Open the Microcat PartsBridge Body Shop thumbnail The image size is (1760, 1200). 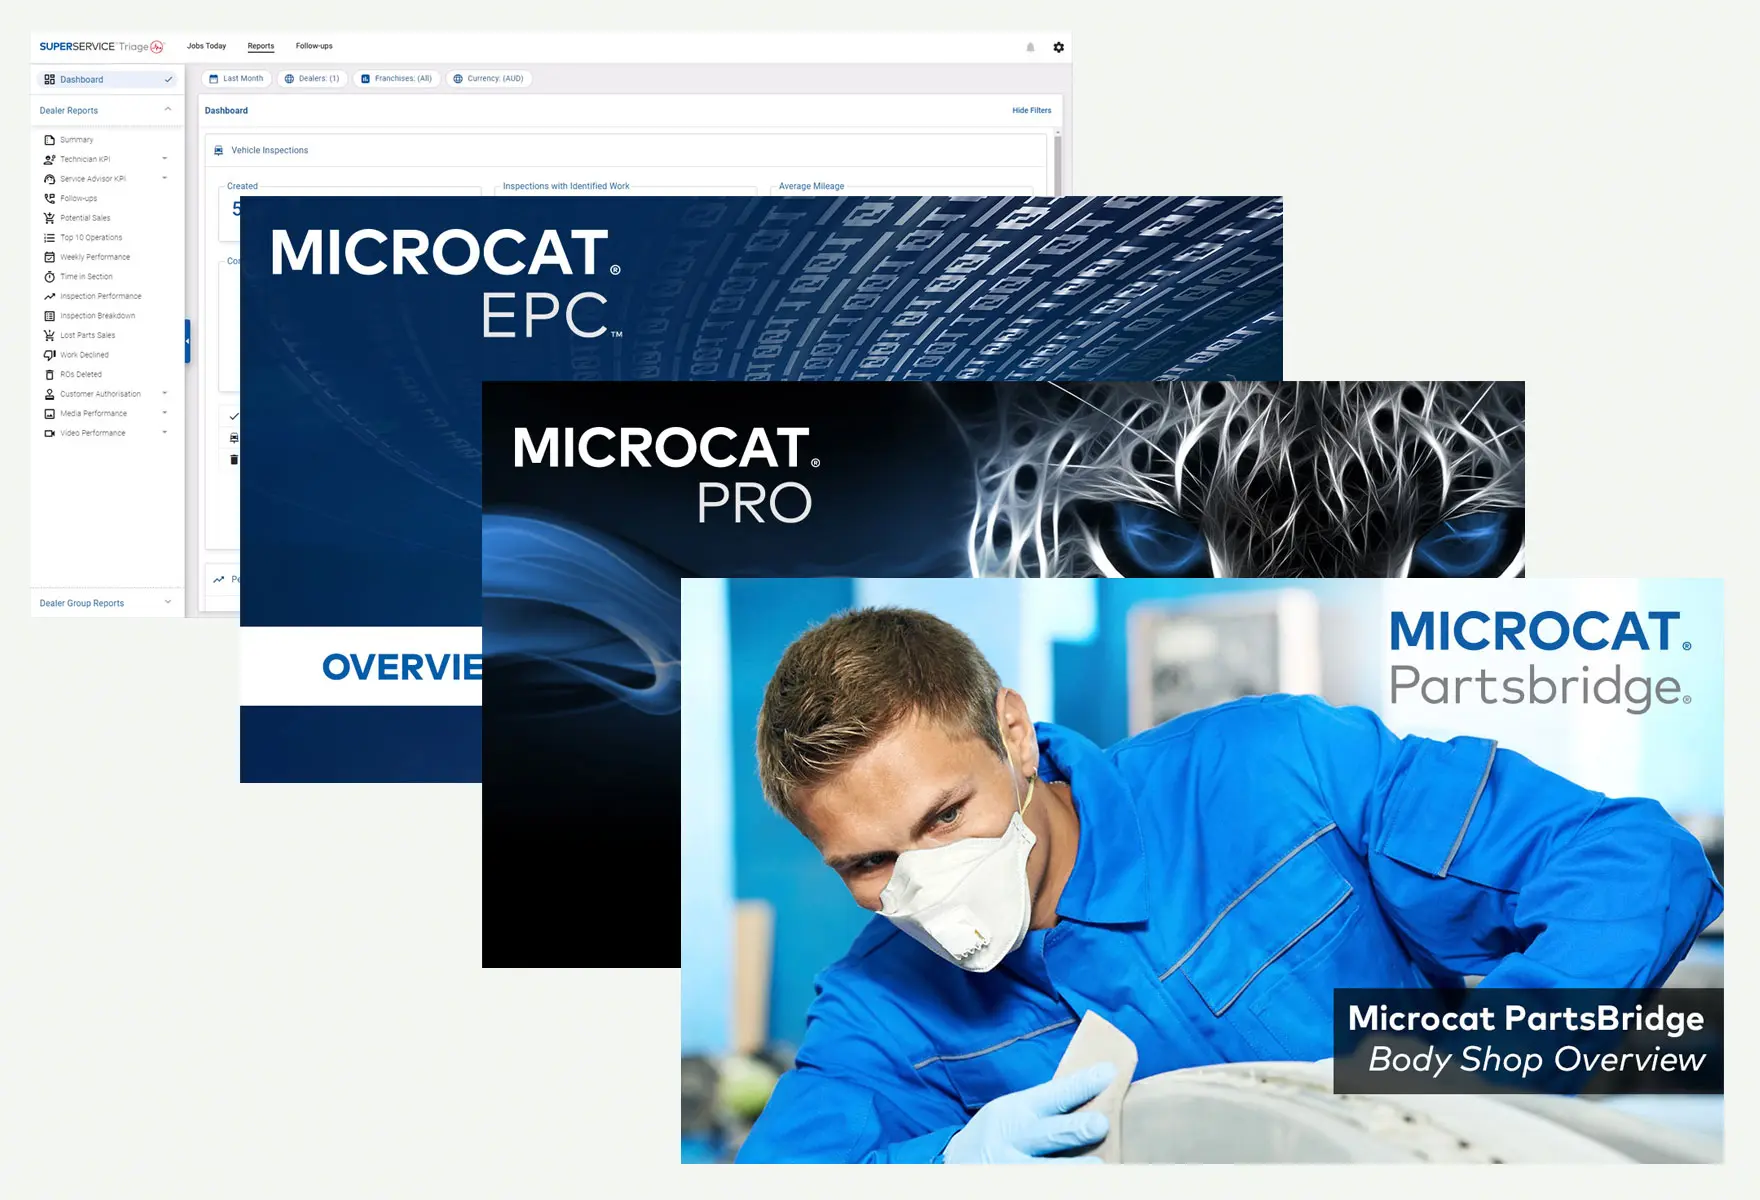click(x=1201, y=870)
